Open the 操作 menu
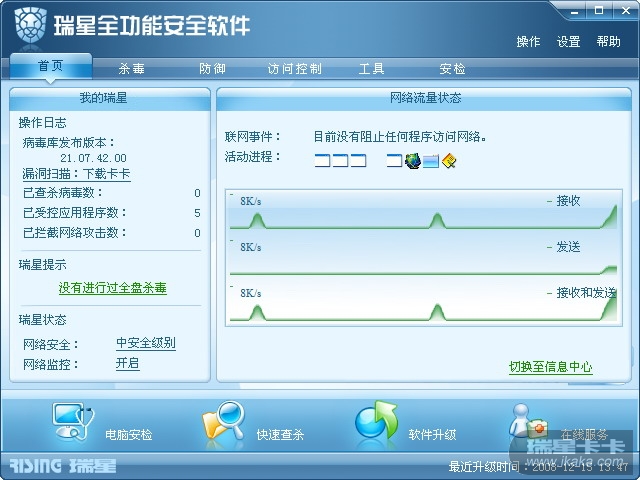 click(x=528, y=42)
